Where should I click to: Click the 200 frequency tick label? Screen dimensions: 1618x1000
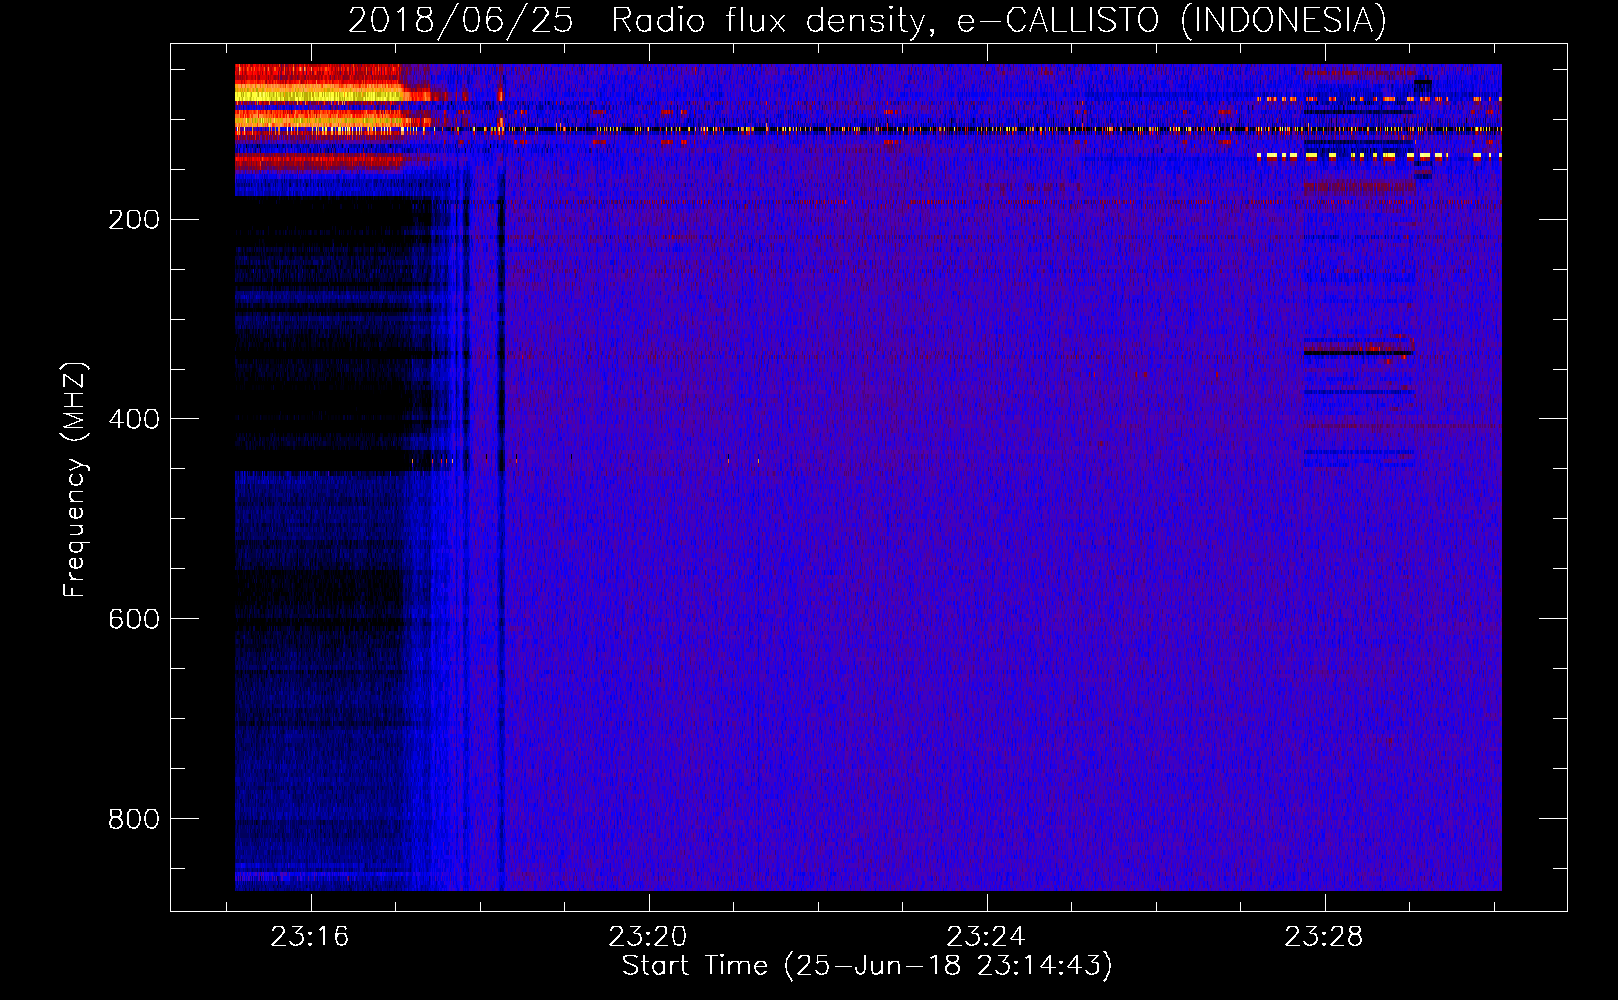[134, 219]
